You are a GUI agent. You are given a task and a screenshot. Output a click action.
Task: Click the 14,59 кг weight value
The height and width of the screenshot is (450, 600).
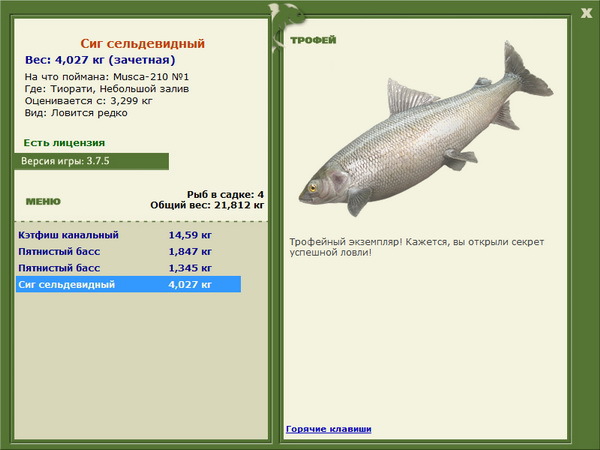(190, 235)
